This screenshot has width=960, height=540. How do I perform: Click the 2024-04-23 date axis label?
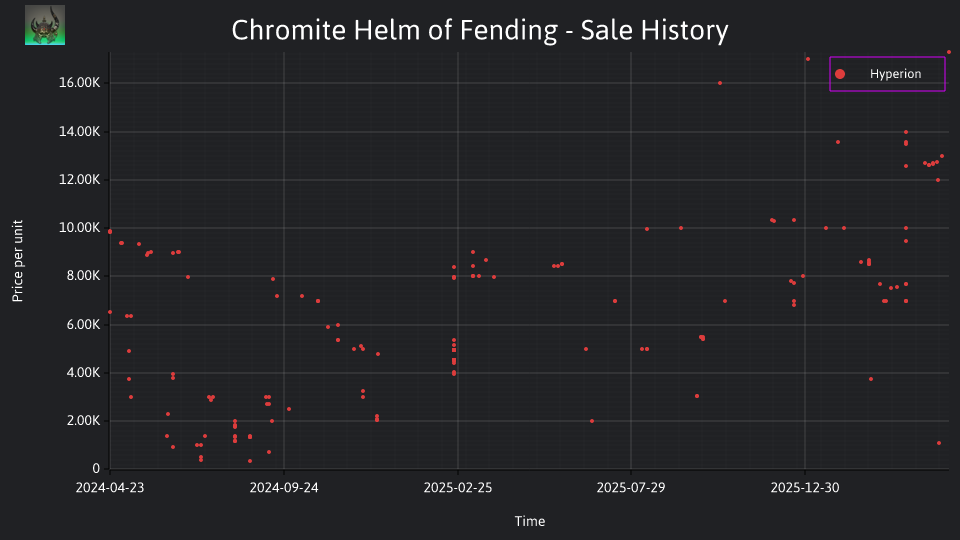point(110,488)
